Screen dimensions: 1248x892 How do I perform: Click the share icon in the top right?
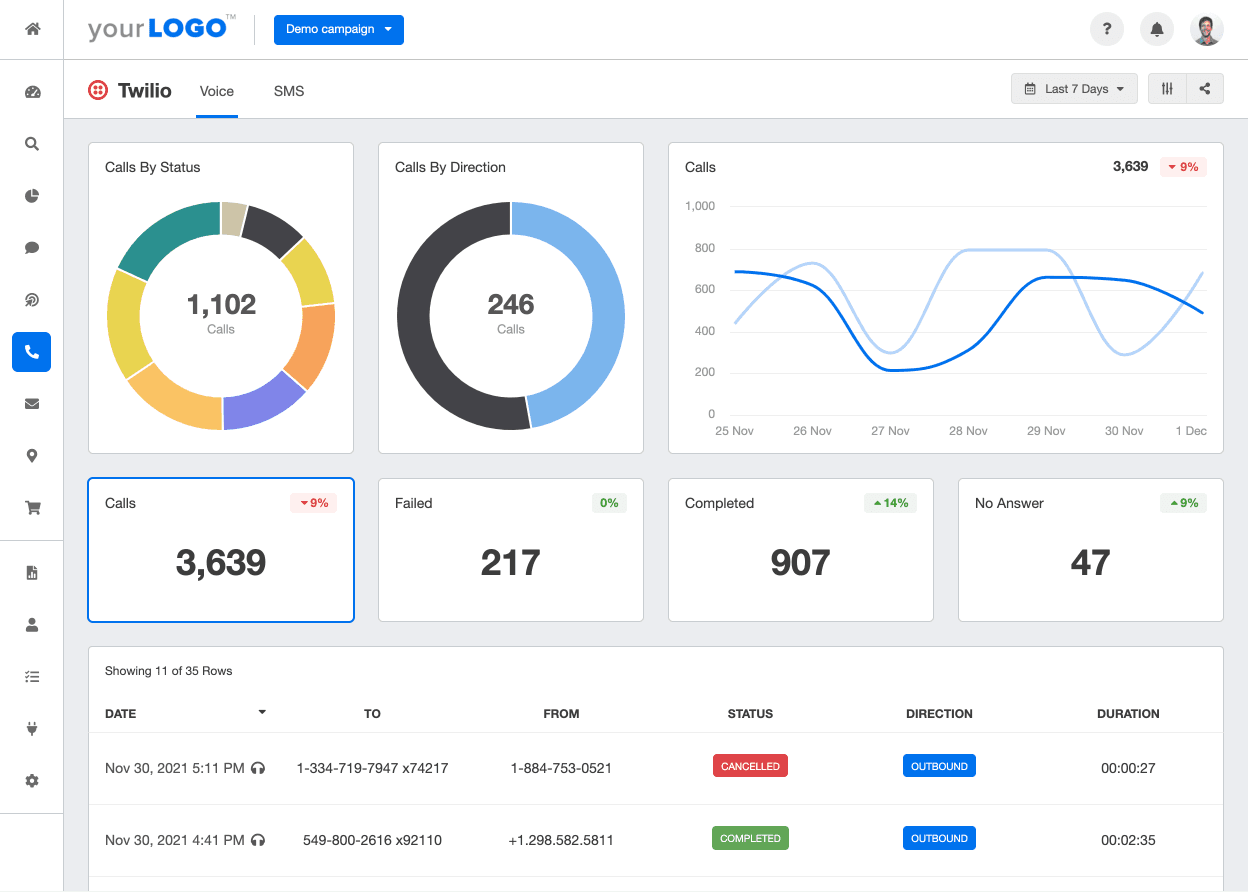coord(1204,88)
